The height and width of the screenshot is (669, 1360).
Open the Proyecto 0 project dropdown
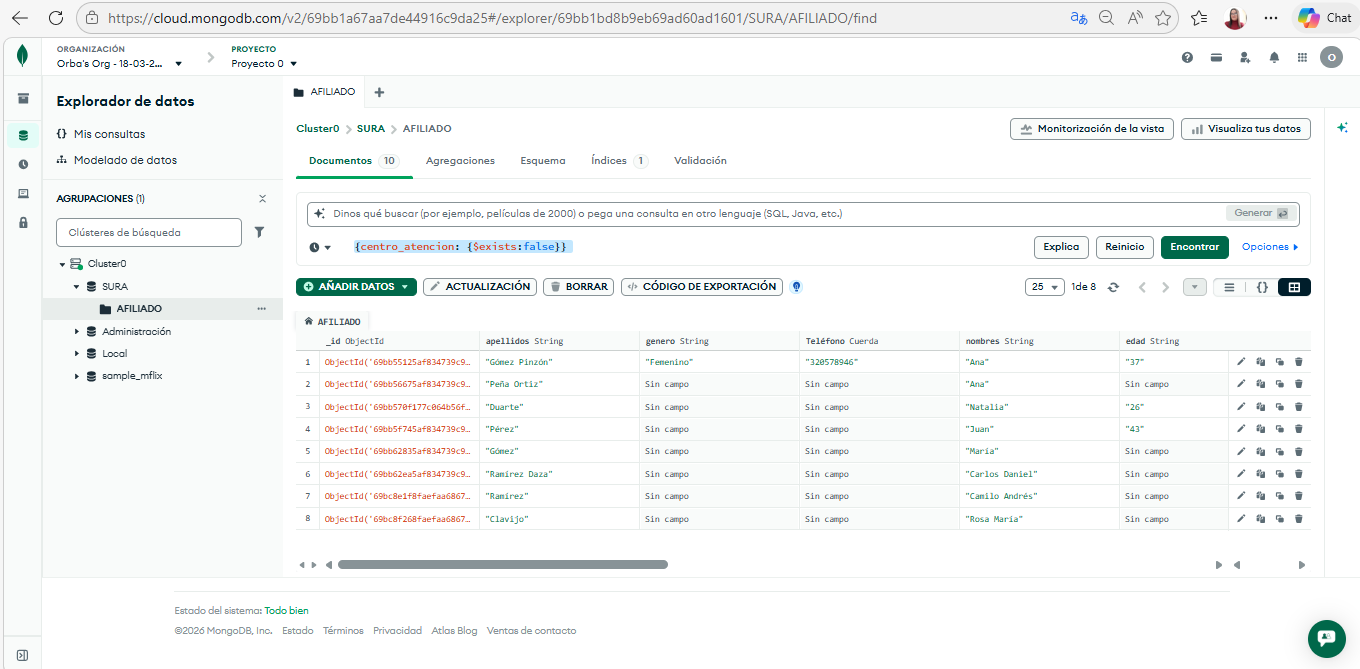[264, 64]
